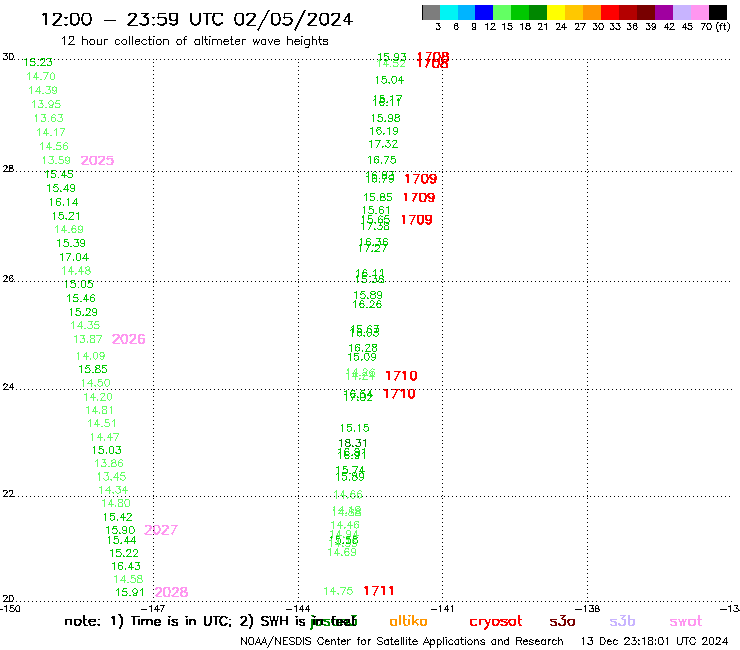Click the yellow swatch in the legend bar

click(556, 12)
